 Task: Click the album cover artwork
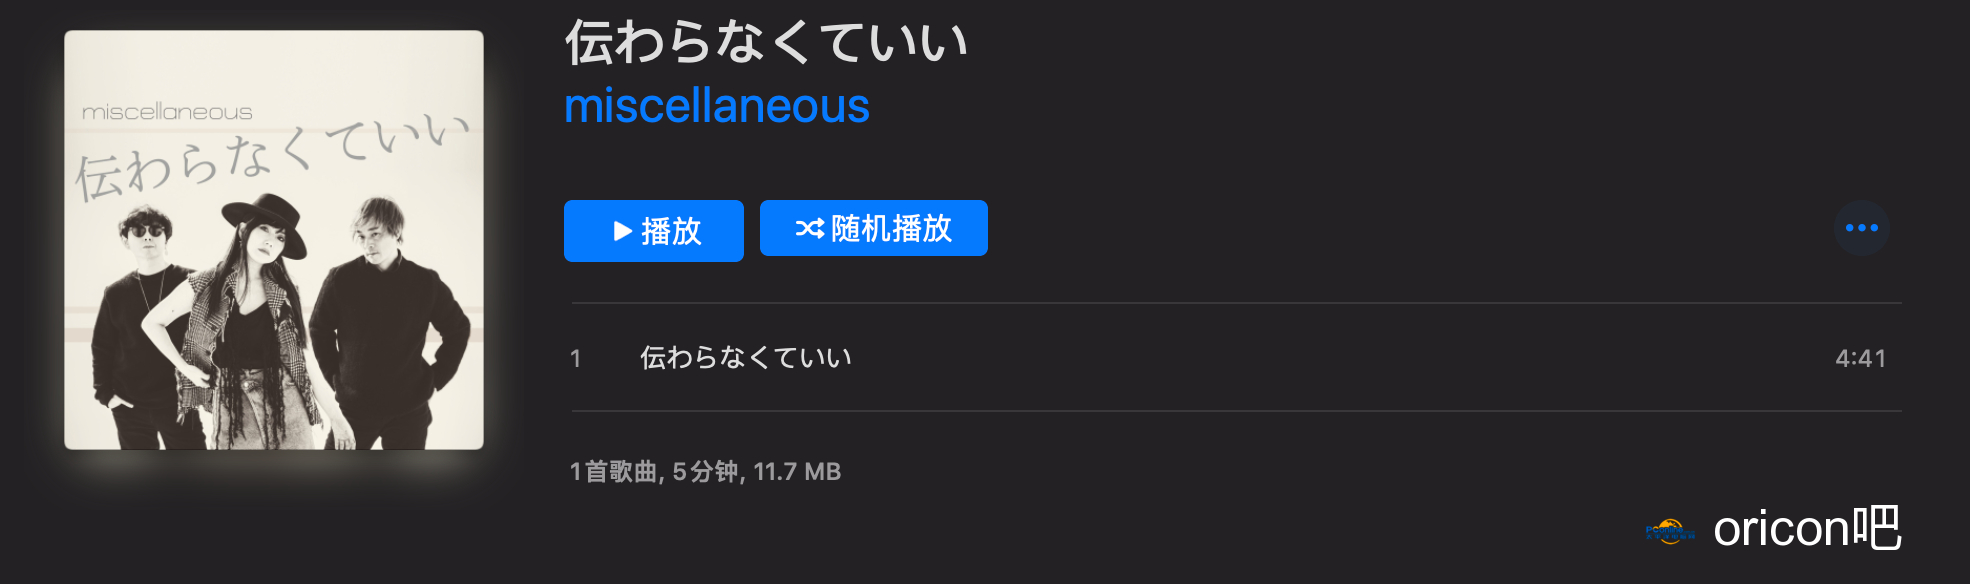click(274, 240)
